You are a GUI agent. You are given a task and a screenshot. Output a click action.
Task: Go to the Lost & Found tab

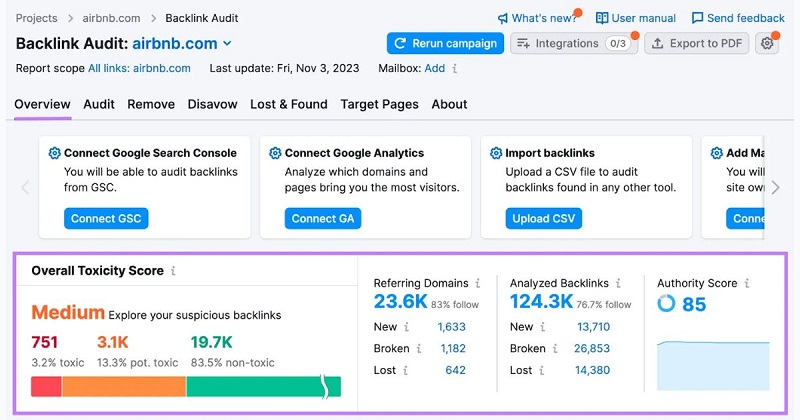(289, 104)
